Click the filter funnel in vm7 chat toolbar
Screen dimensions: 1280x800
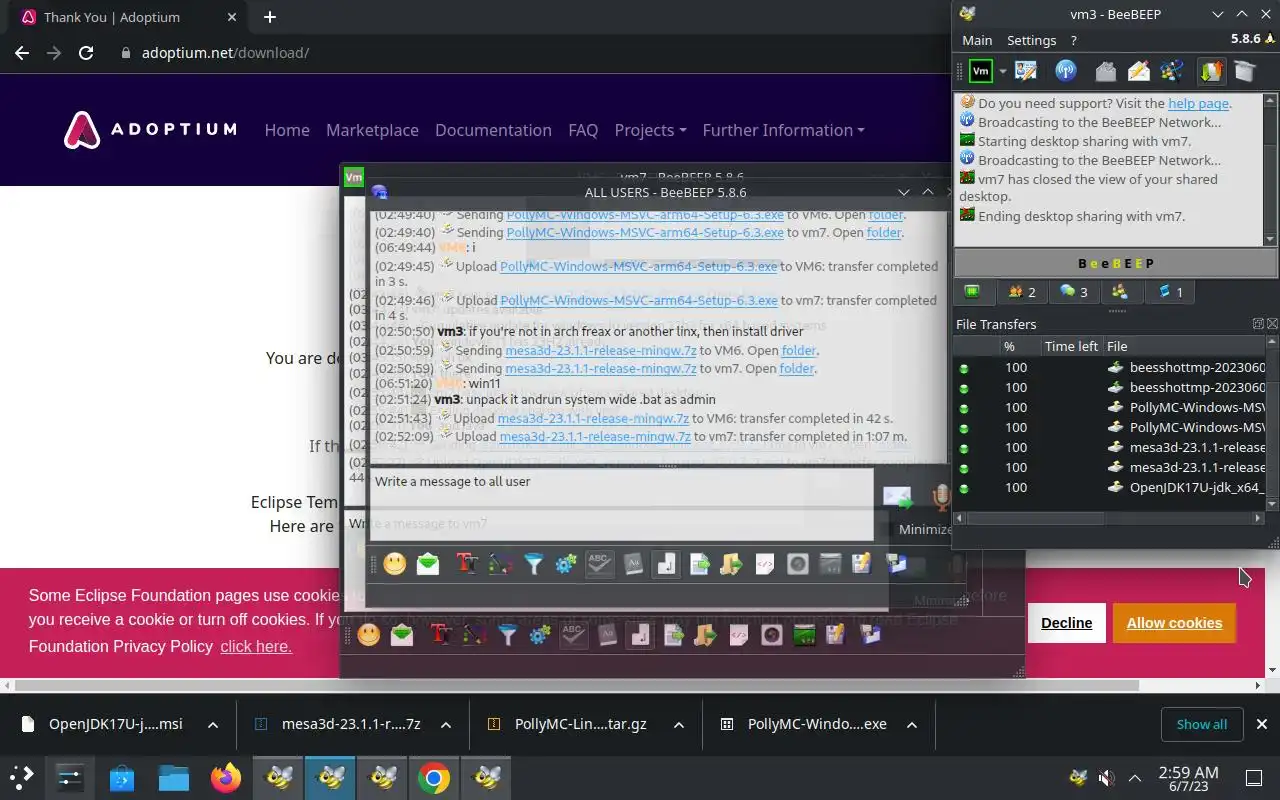click(508, 634)
